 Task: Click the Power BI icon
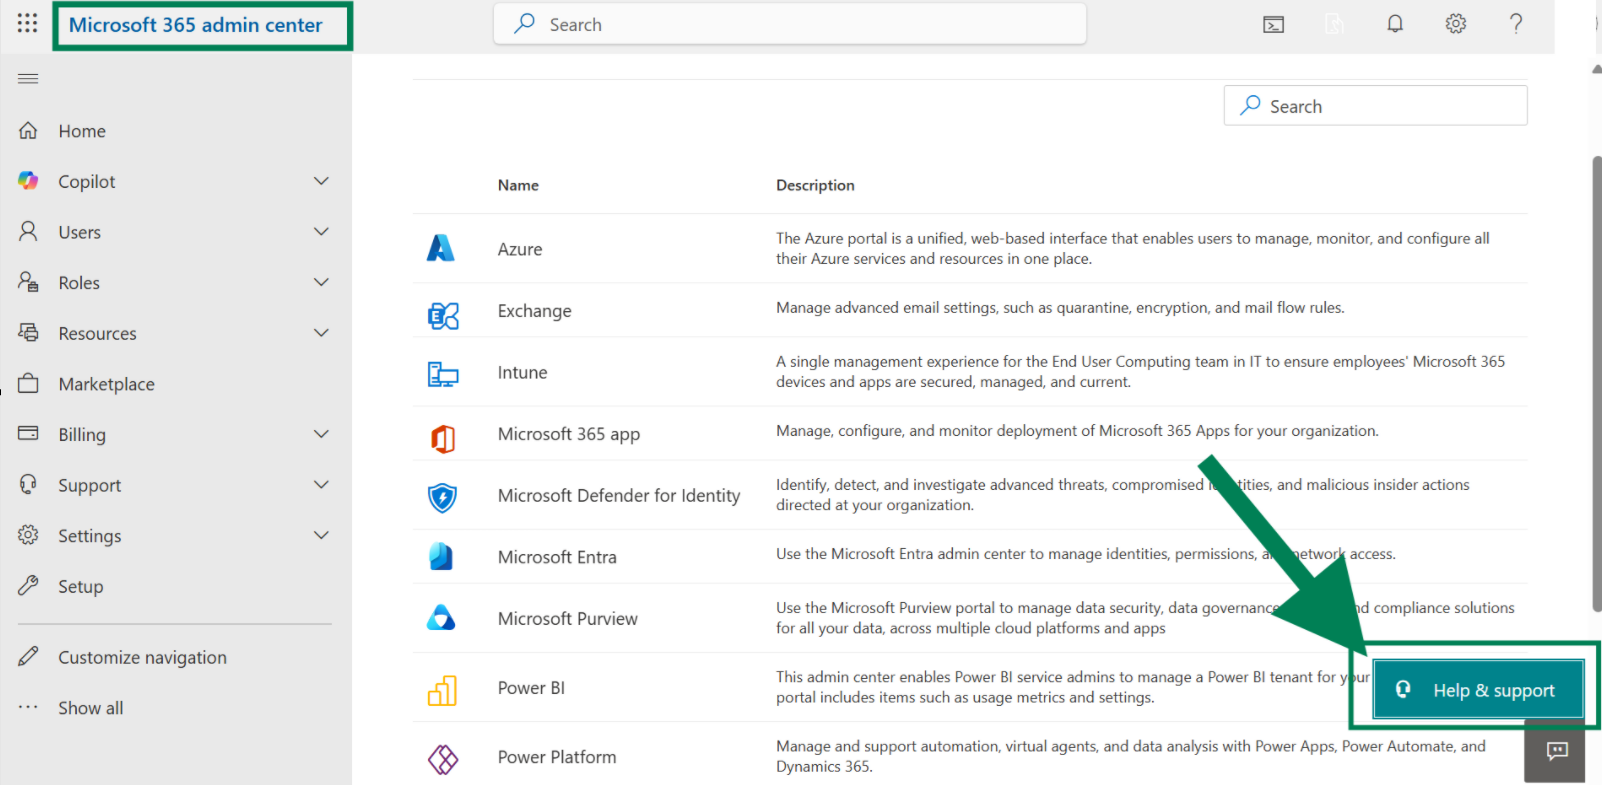coord(442,689)
